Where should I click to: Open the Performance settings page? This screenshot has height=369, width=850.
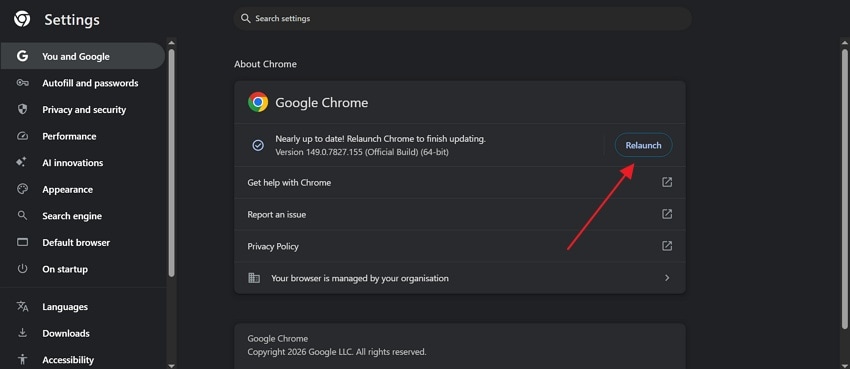pos(82,136)
